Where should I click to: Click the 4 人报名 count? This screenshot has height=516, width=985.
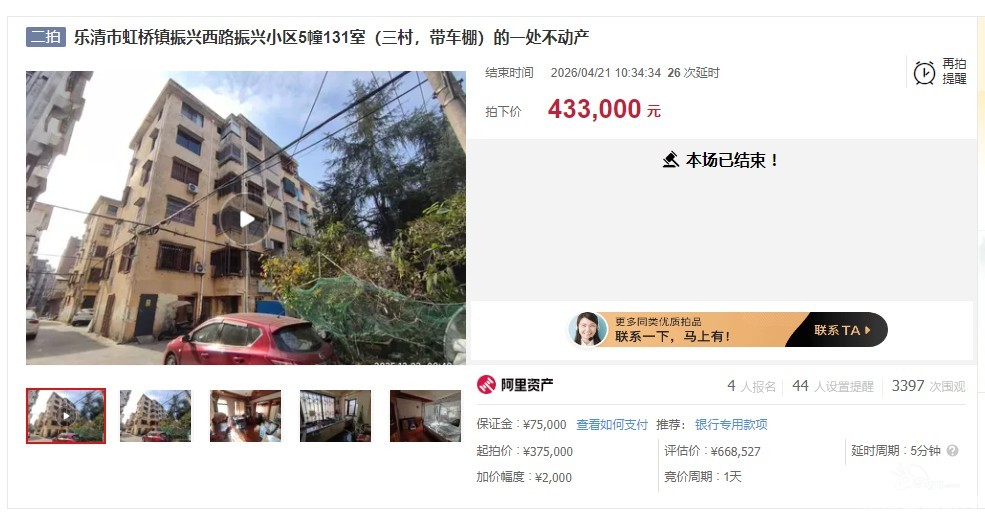[752, 386]
